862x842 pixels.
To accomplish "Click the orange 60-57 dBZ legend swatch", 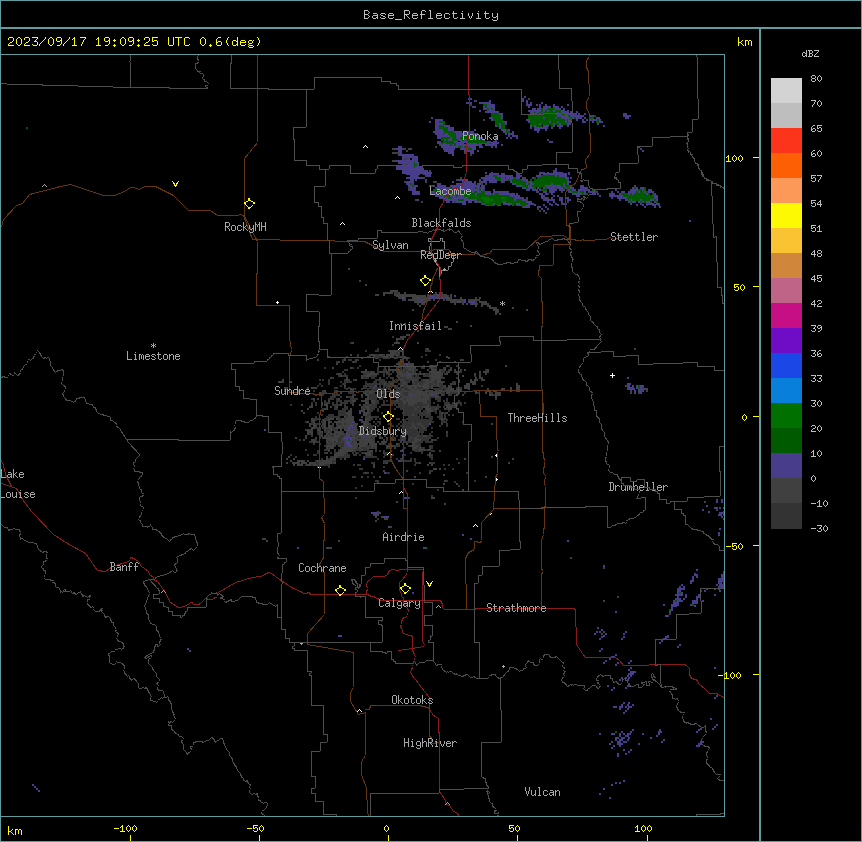I will pyautogui.click(x=786, y=165).
